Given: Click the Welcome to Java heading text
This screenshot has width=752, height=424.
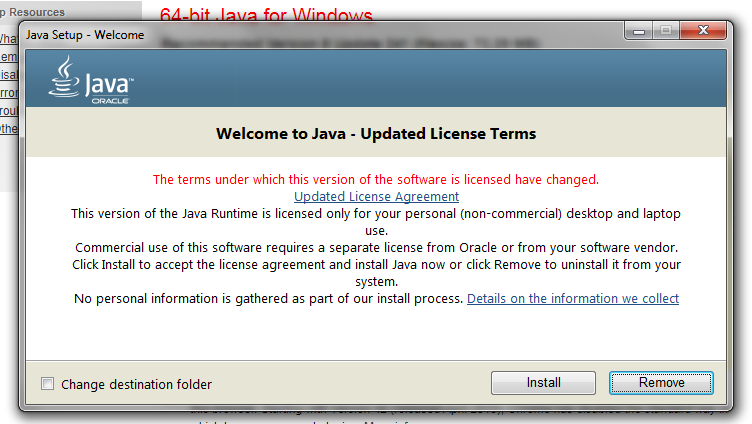Looking at the screenshot, I should [x=376, y=134].
